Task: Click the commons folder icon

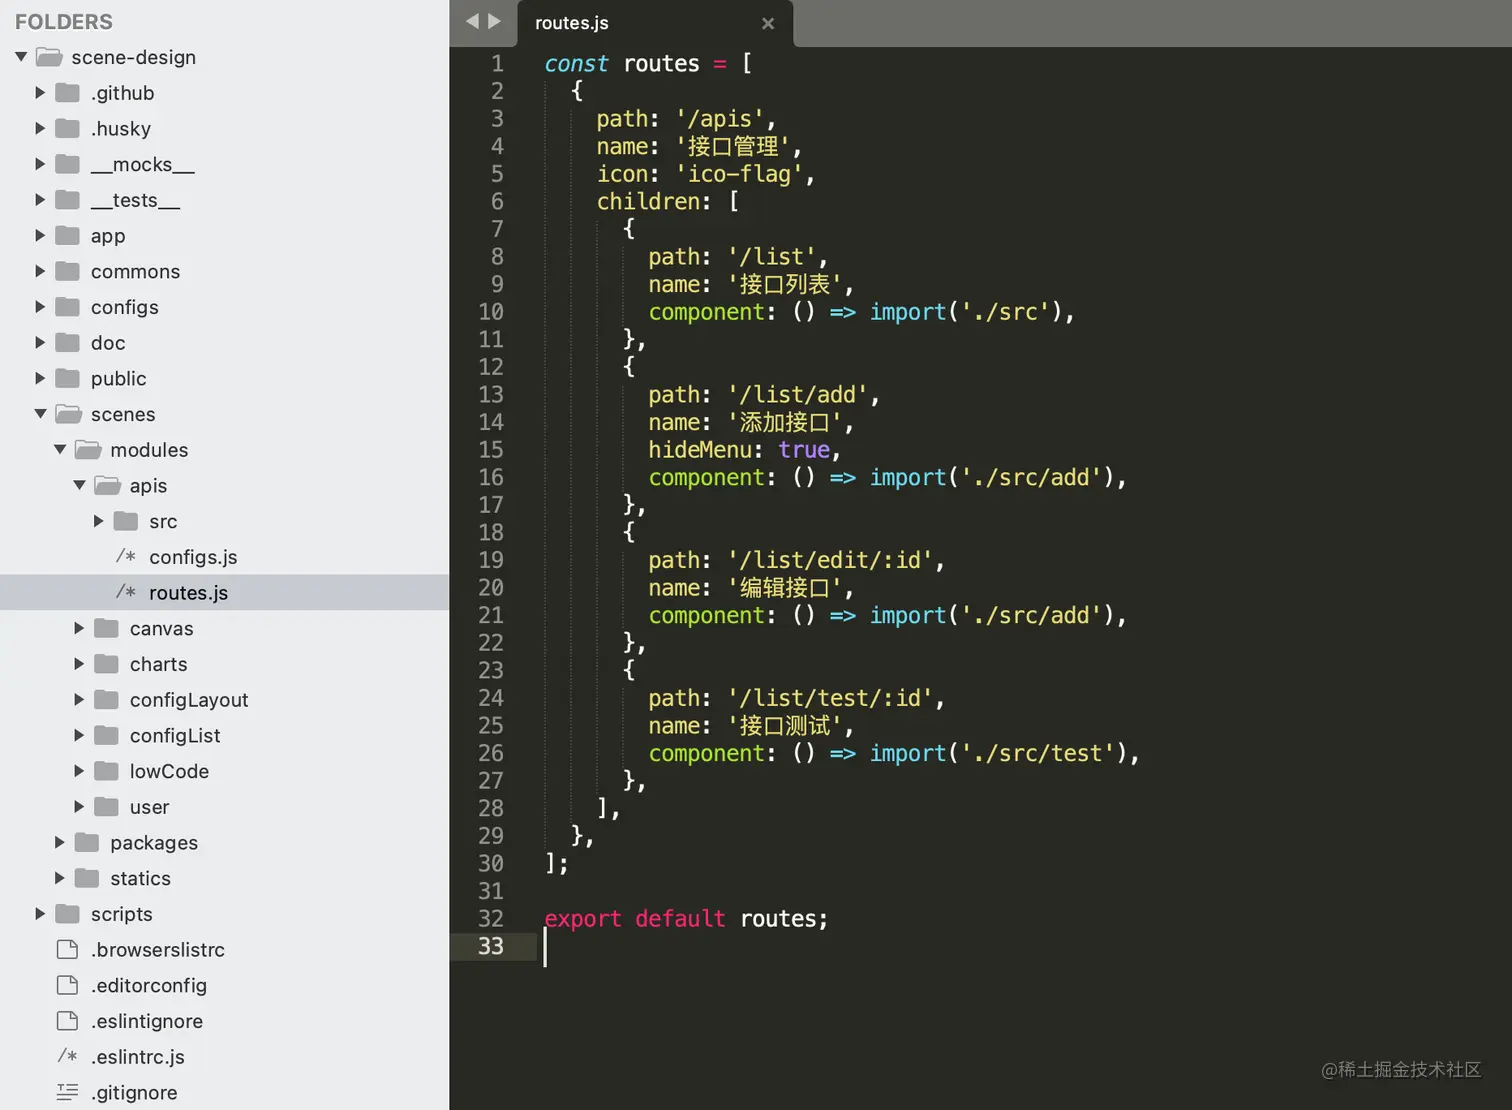Action: [x=67, y=271]
